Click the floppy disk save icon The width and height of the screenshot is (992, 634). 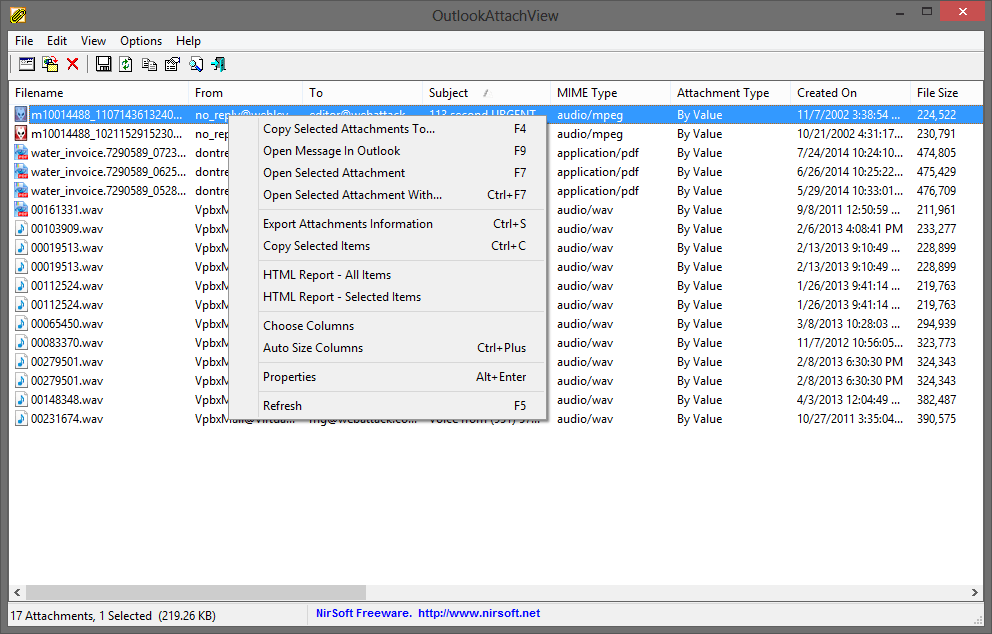pyautogui.click(x=103, y=65)
